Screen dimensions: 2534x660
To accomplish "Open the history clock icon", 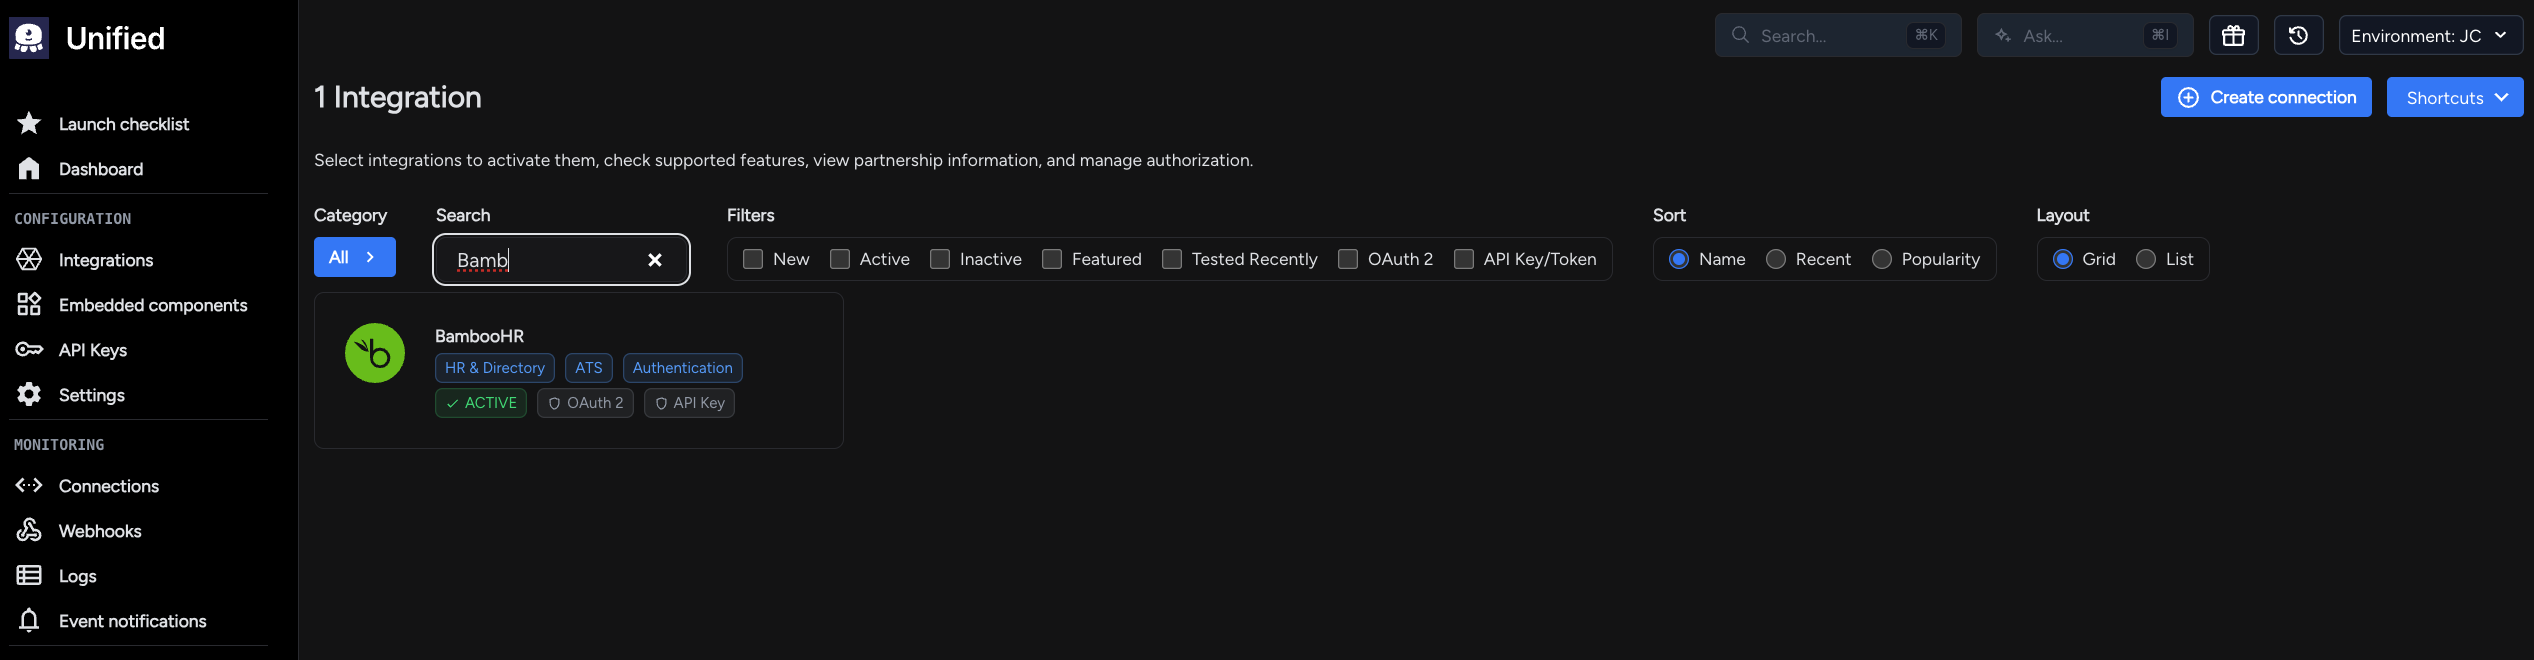I will tap(2298, 36).
